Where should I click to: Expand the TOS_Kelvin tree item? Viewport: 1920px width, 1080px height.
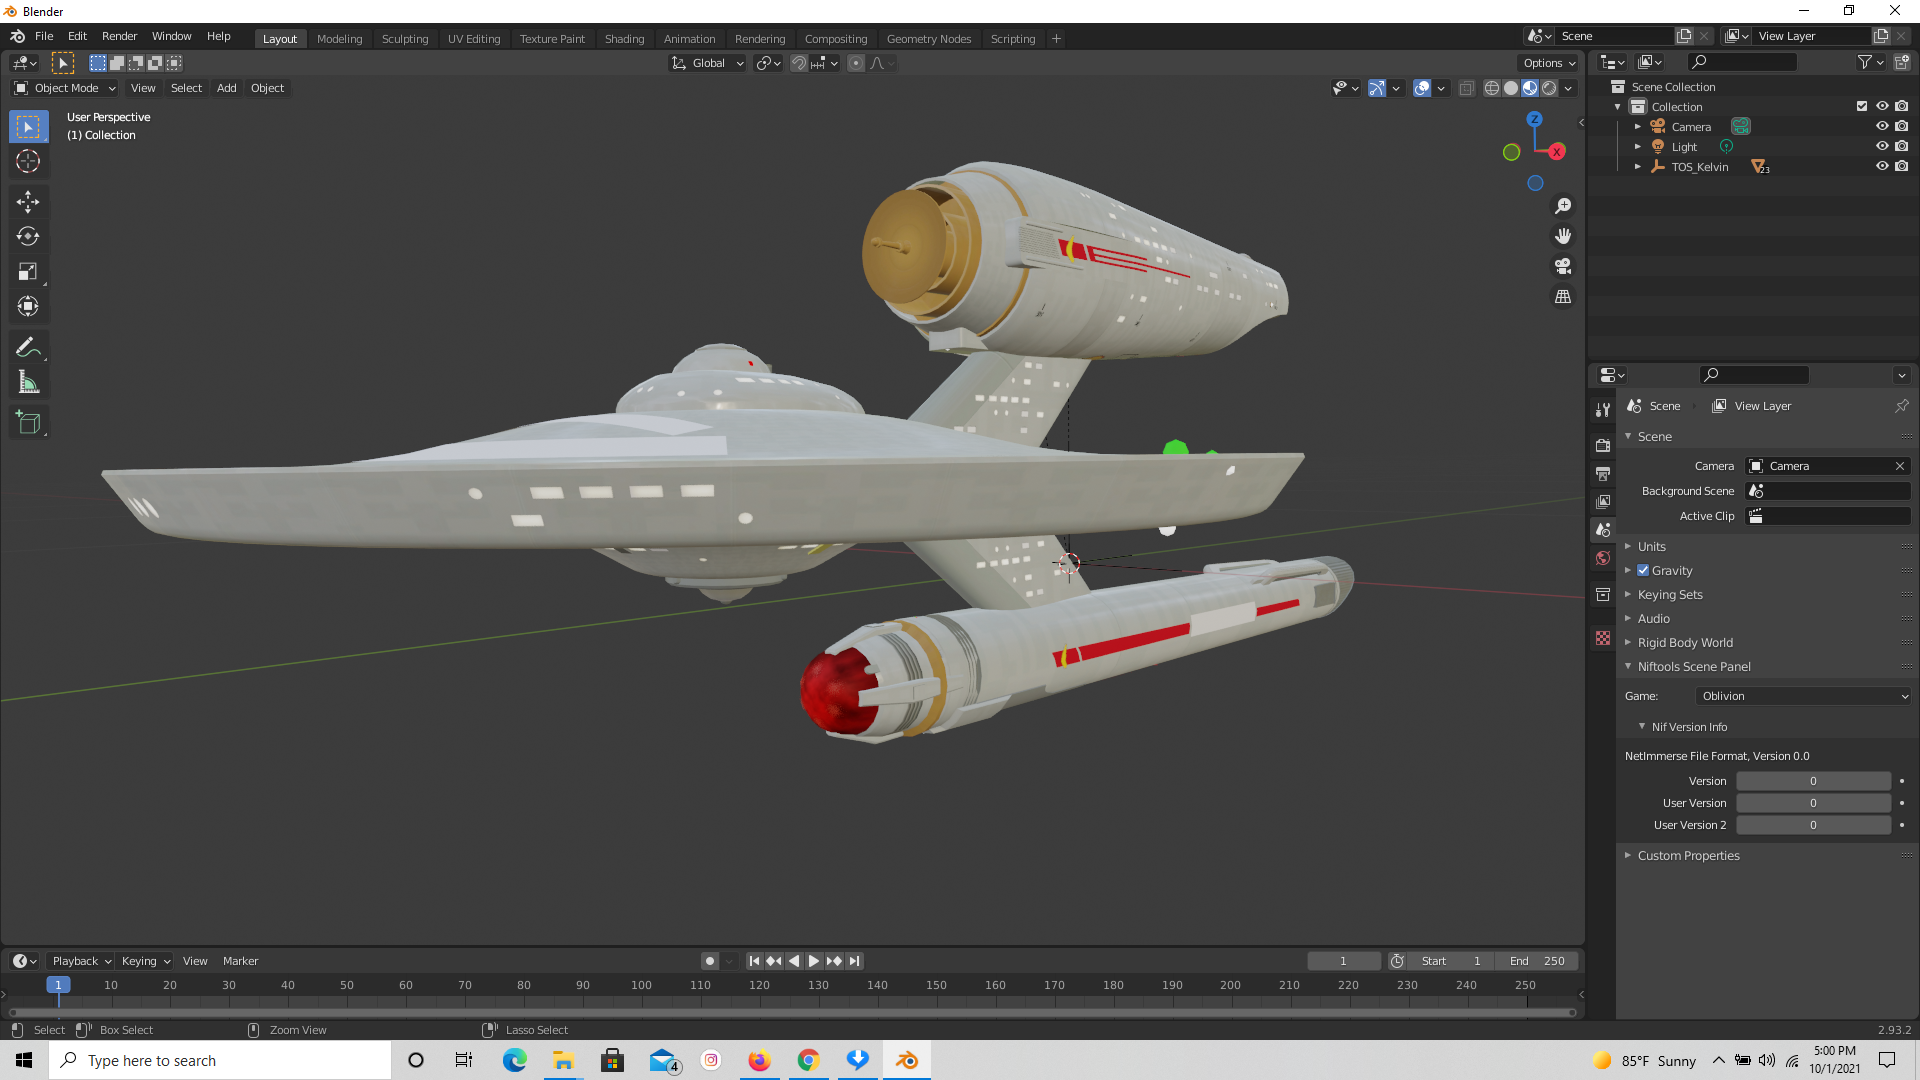(x=1638, y=166)
